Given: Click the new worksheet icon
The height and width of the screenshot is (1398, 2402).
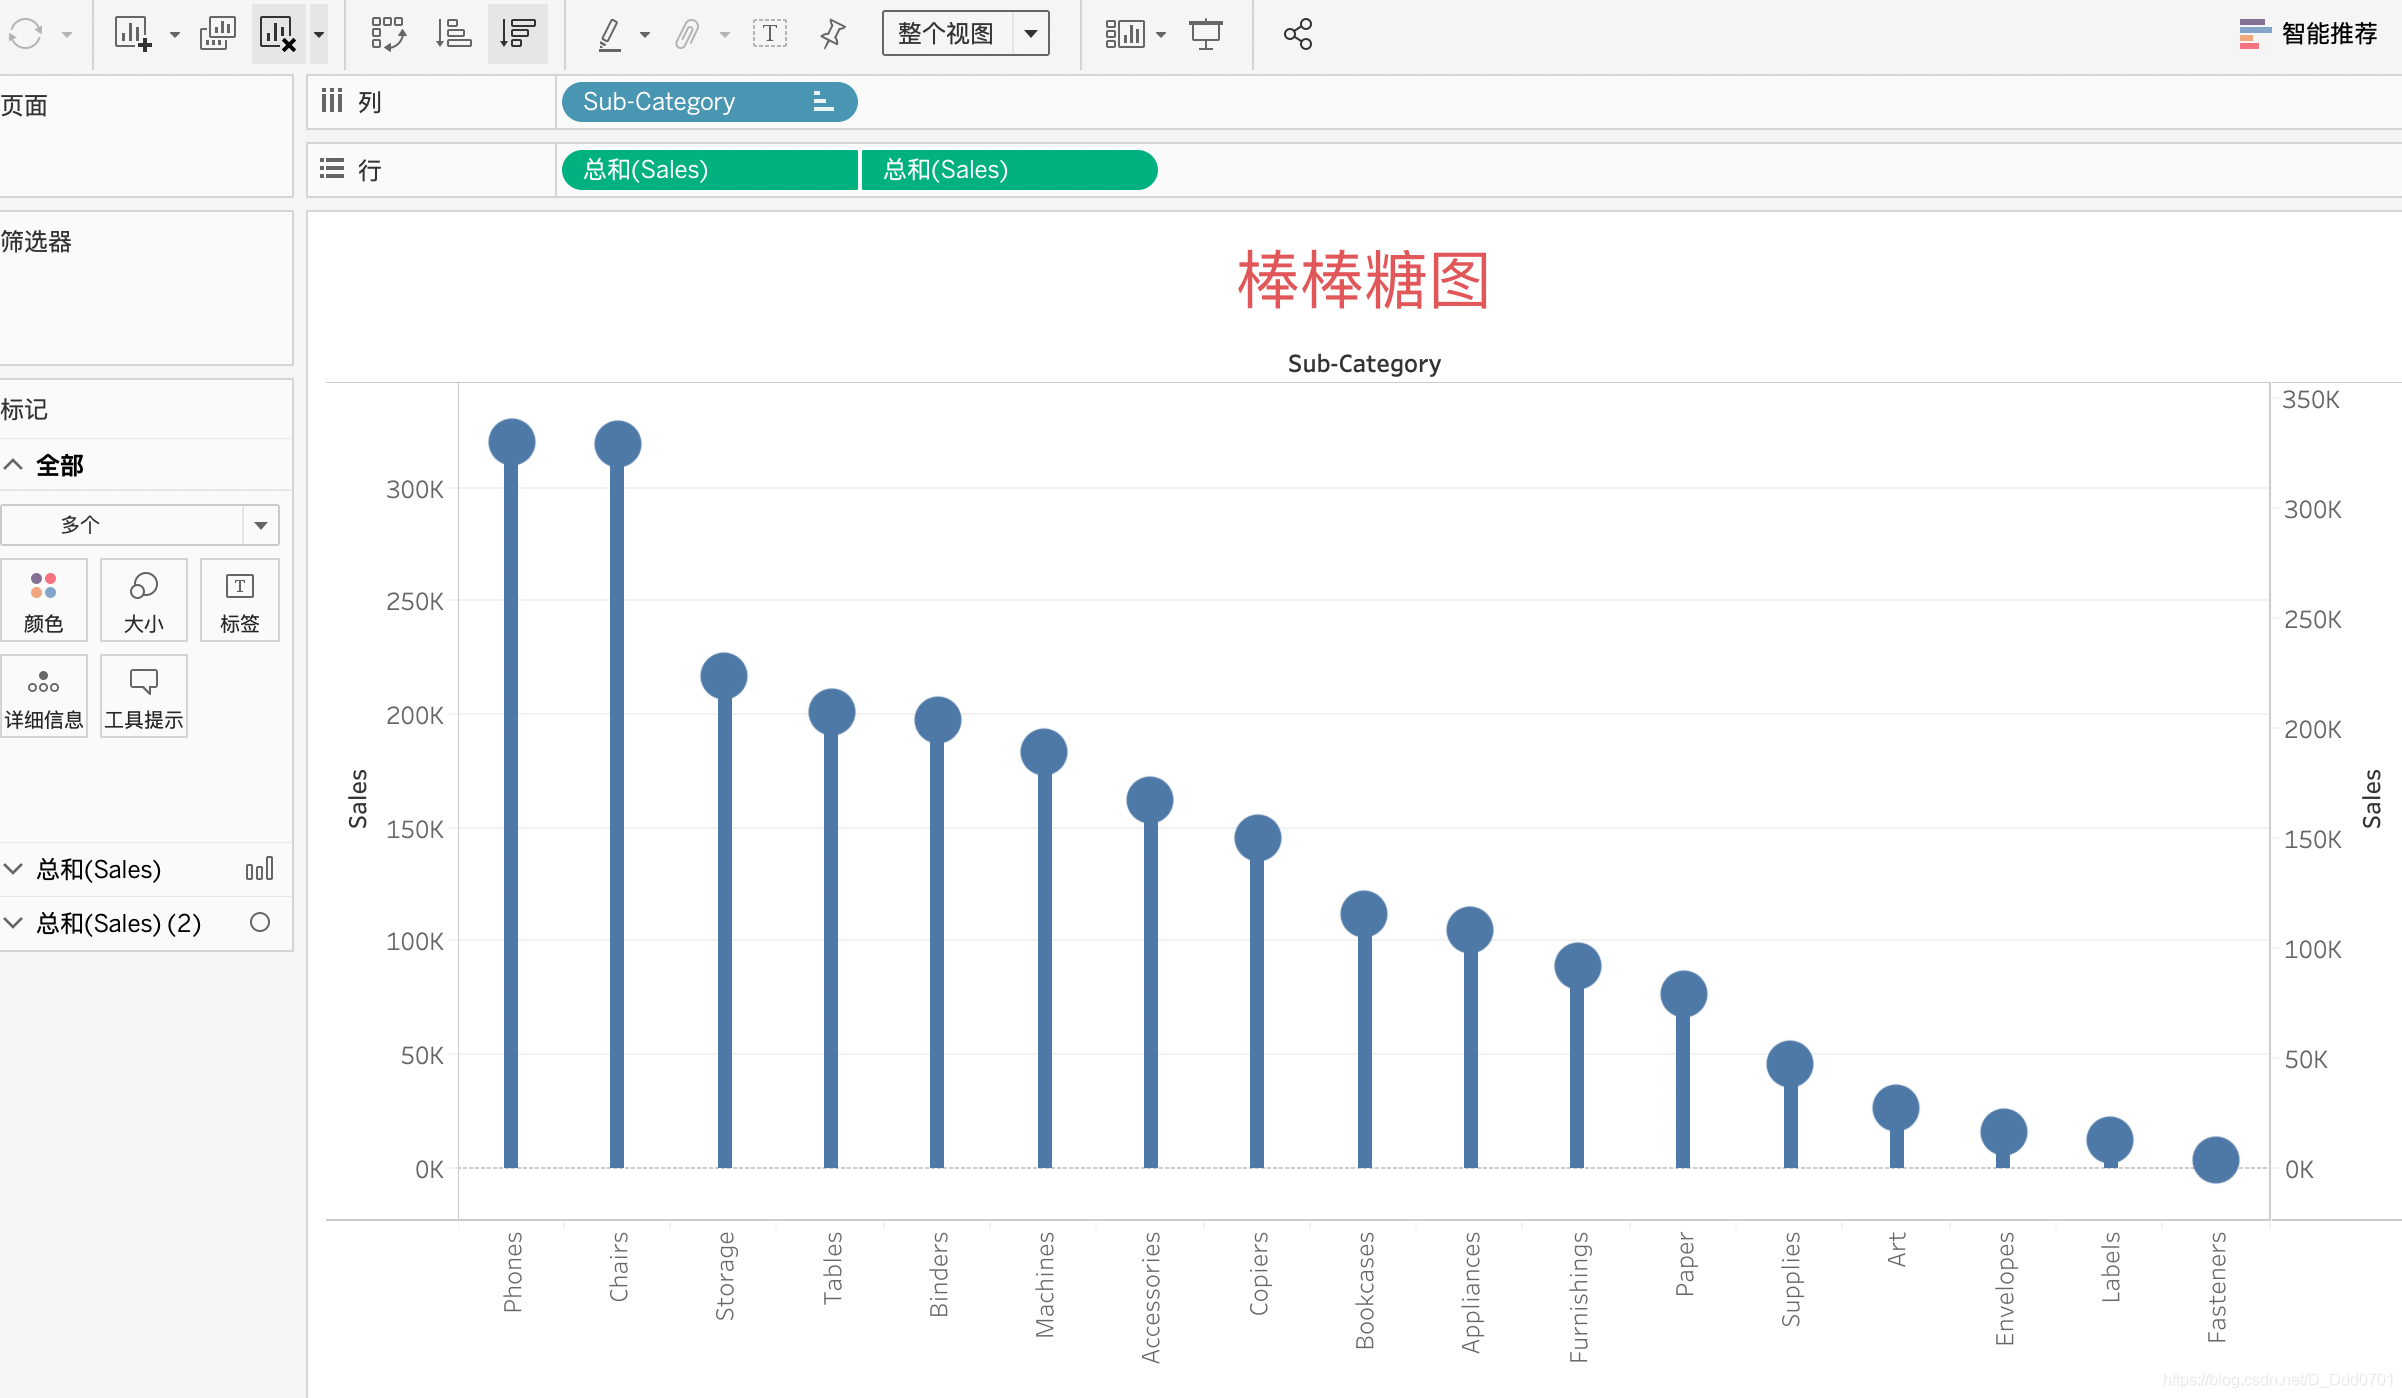Looking at the screenshot, I should coord(133,34).
